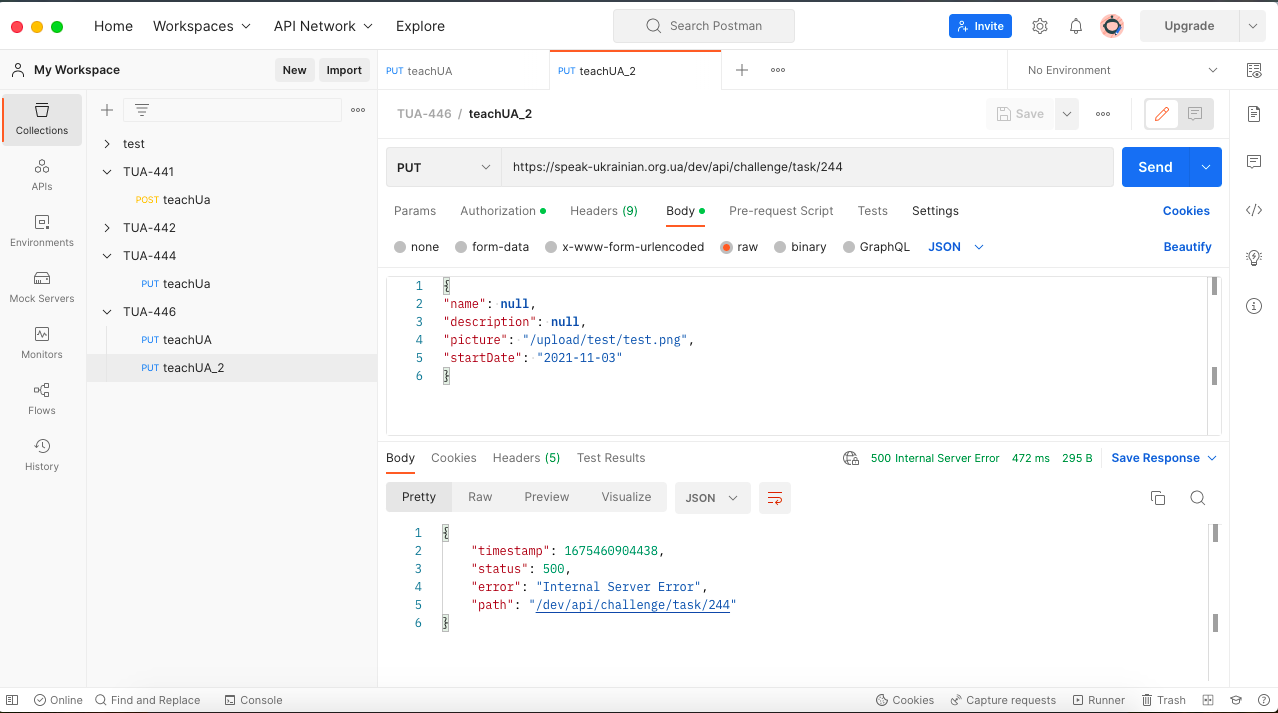Expand the test collection
The height and width of the screenshot is (713, 1278).
tap(107, 144)
